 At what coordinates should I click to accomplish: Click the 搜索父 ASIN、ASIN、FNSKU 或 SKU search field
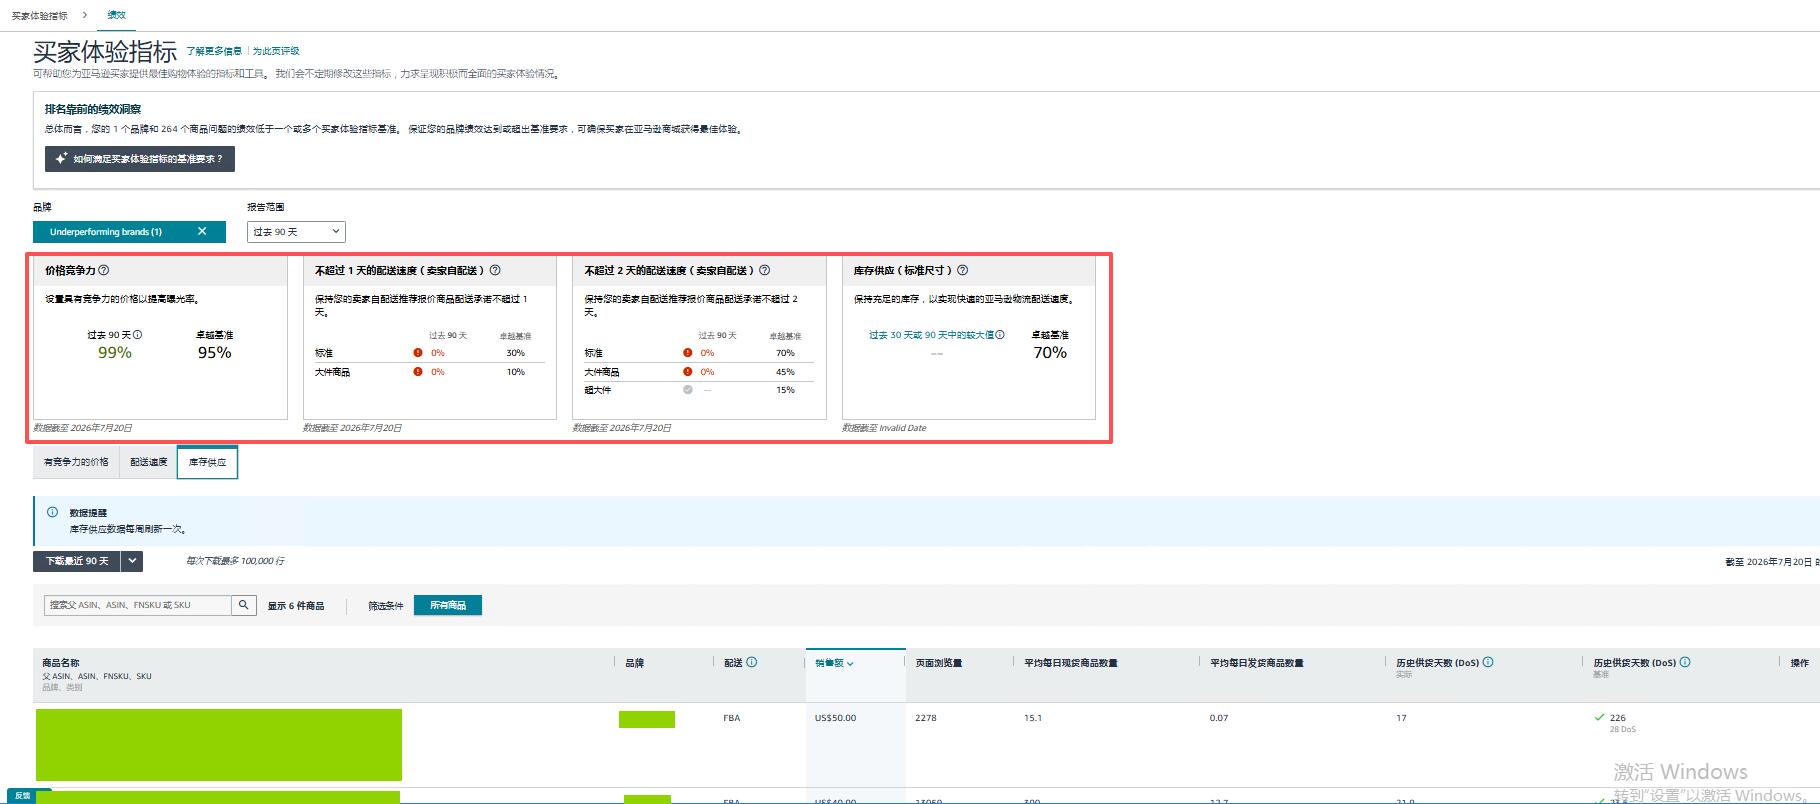[138, 605]
